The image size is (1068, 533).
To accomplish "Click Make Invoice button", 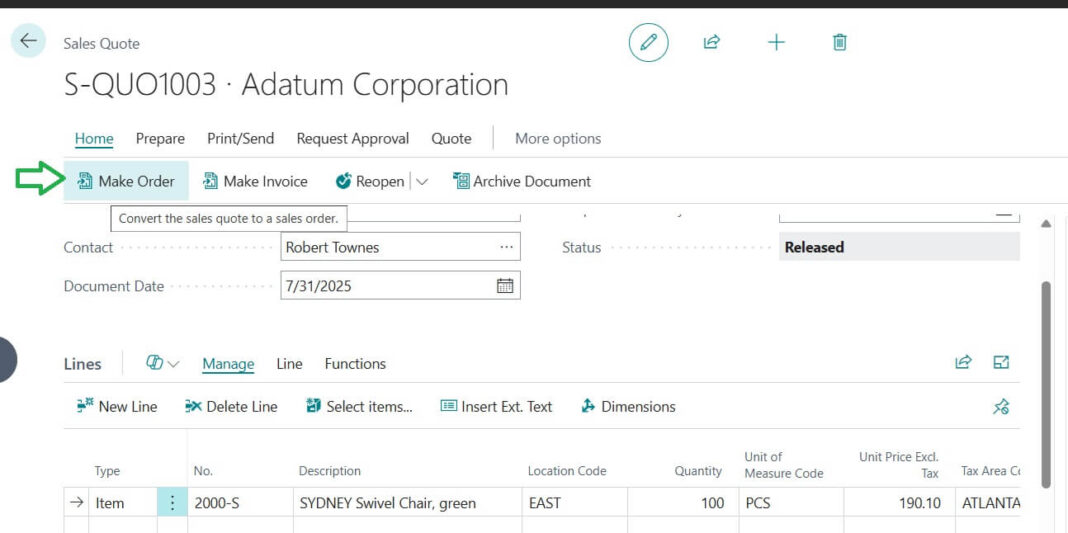I will [255, 182].
